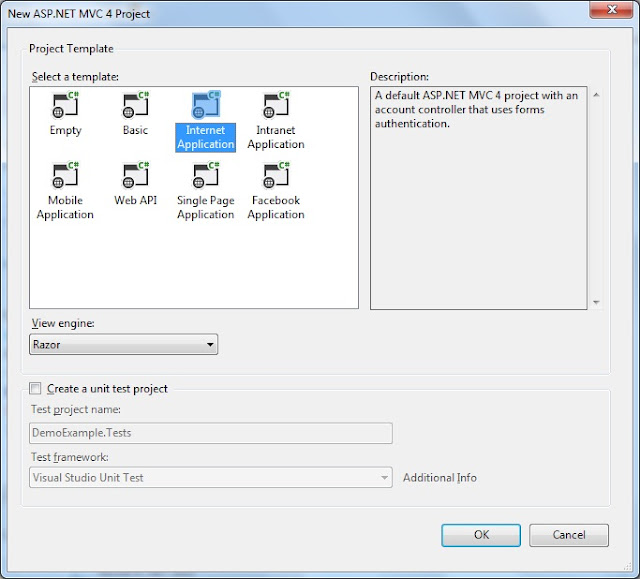Viewport: 640px width, 579px height.
Task: Click the description scrollbar down arrow
Action: [596, 302]
